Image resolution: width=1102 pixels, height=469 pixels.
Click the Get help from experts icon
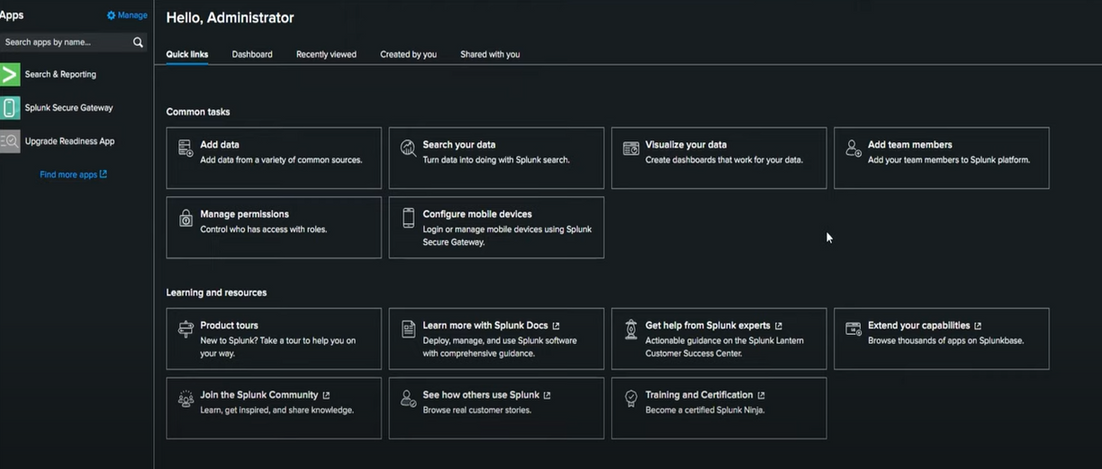631,329
